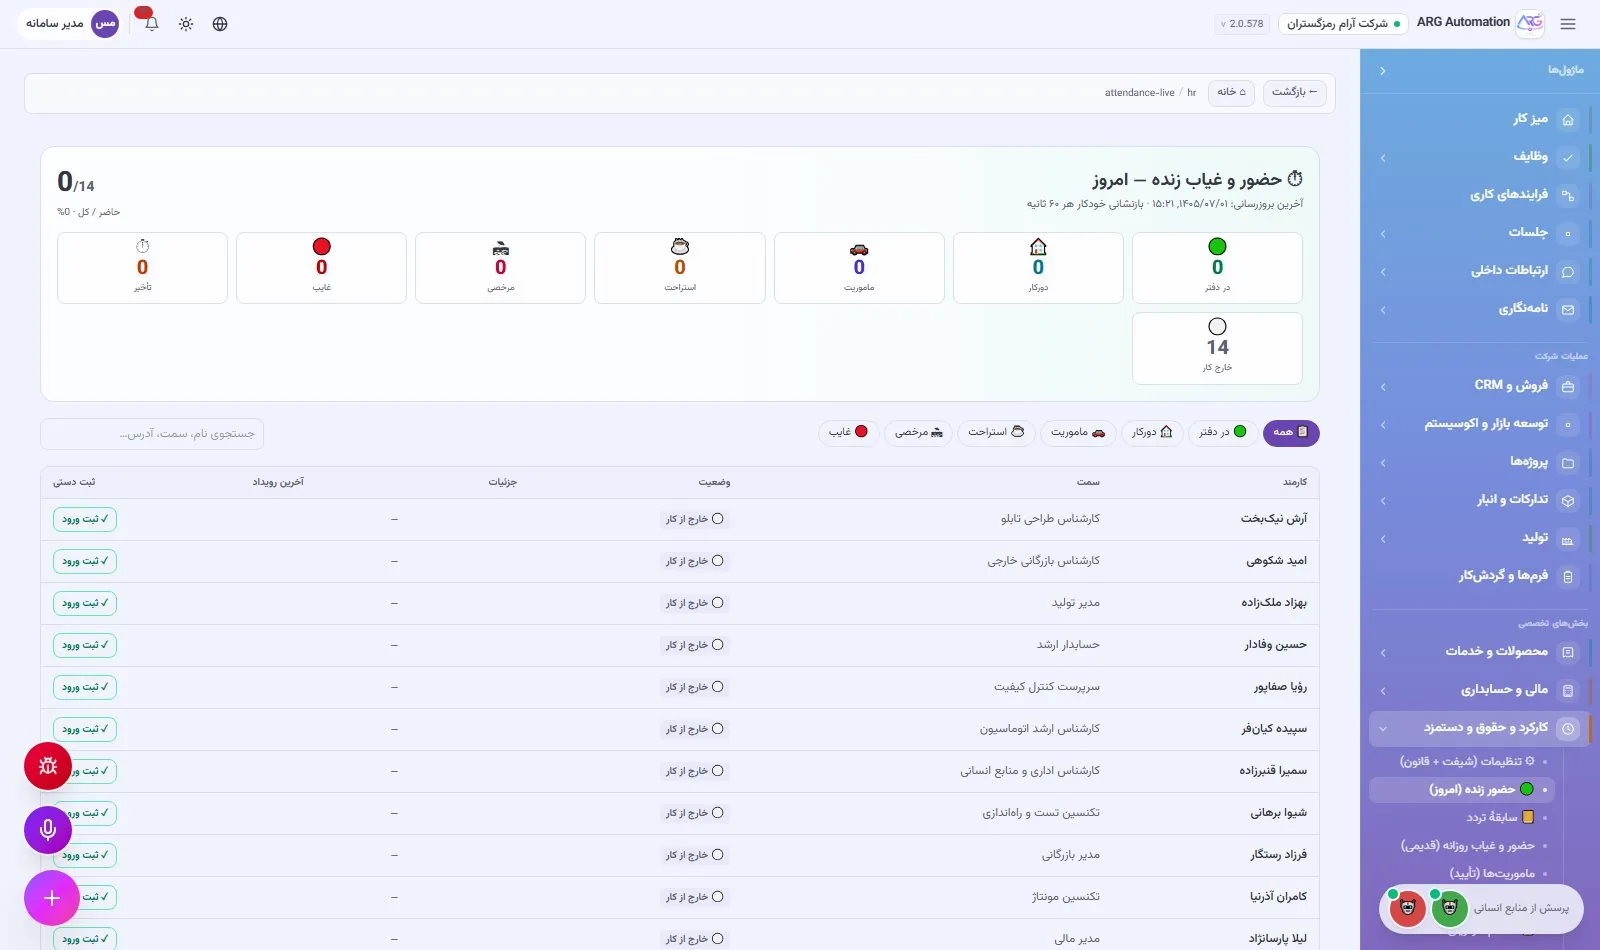Filter by دورکار status chip
The image size is (1600, 950).
click(1151, 432)
